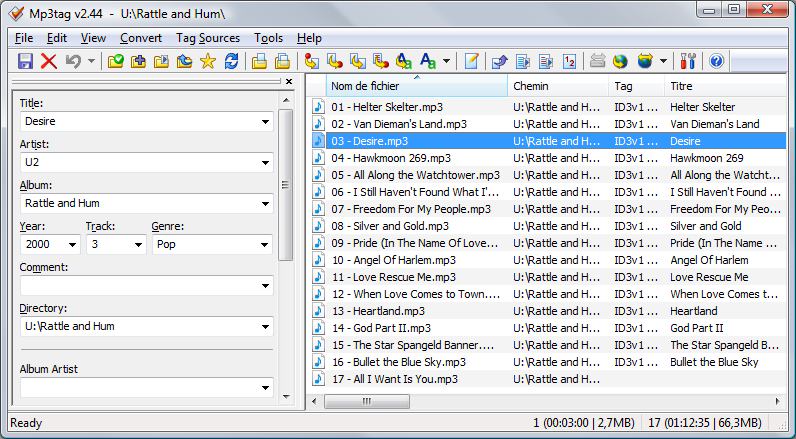Sort by the Chemin column header
This screenshot has width=796, height=439.
558,86
